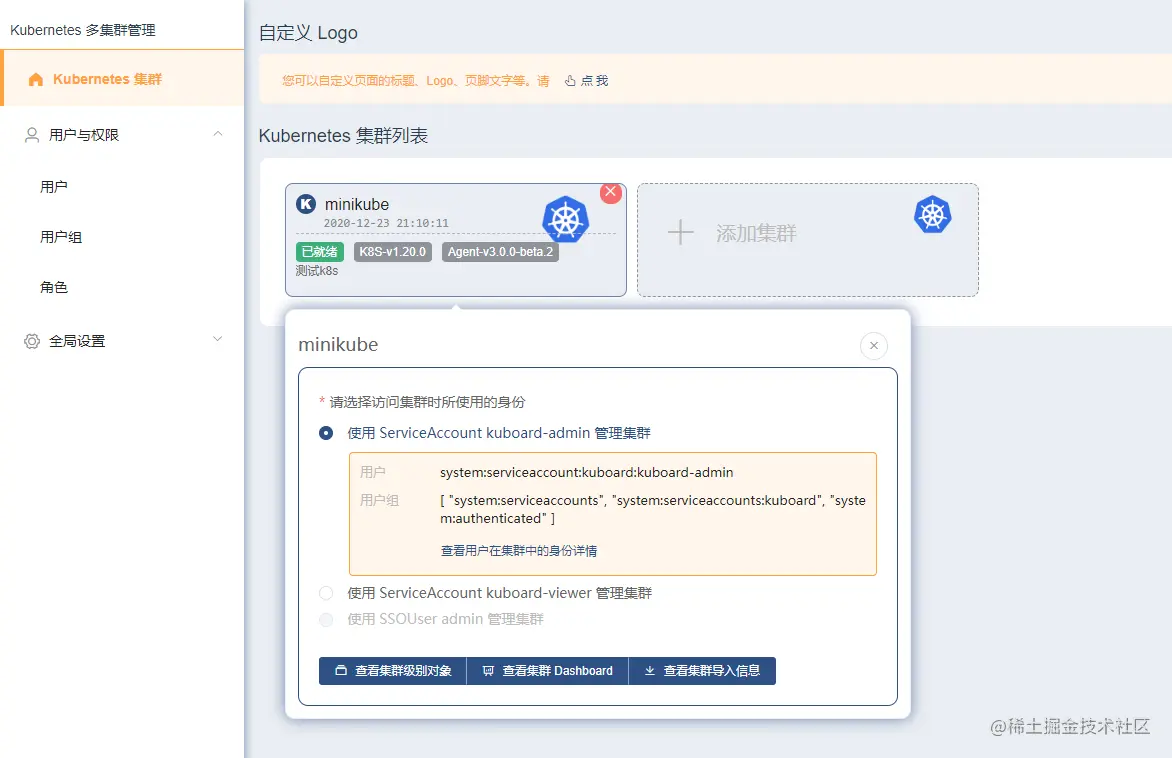This screenshot has width=1172, height=758.
Task: Click the Kubernetes 多集群管理 header title
Action: click(x=83, y=30)
